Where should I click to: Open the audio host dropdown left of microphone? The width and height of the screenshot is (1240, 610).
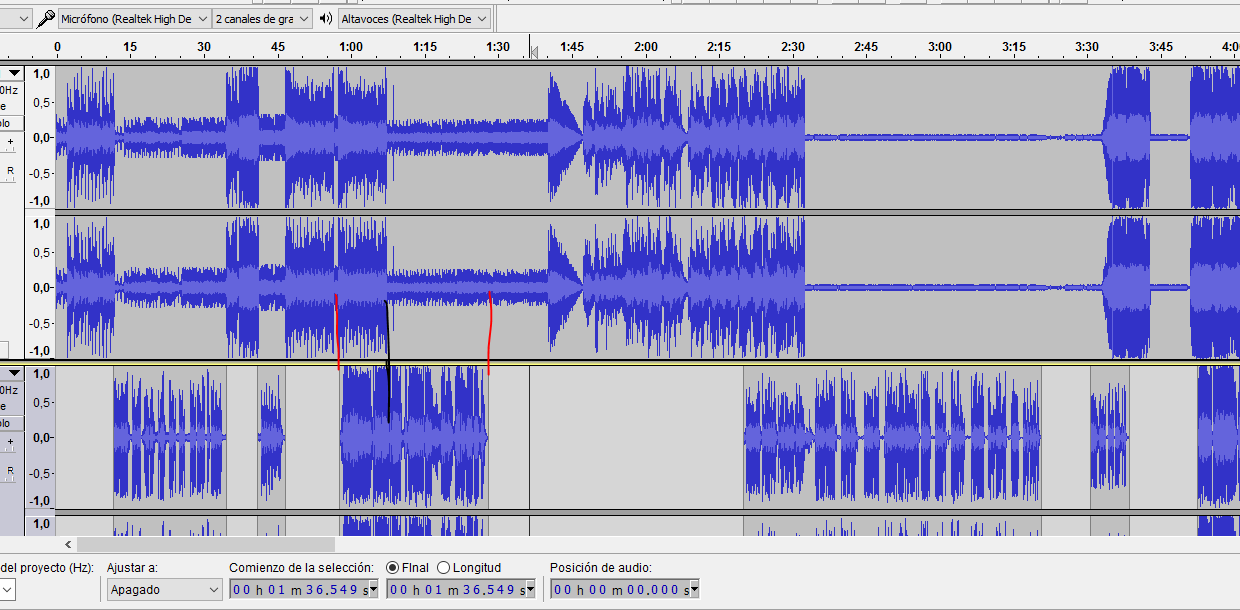[17, 19]
